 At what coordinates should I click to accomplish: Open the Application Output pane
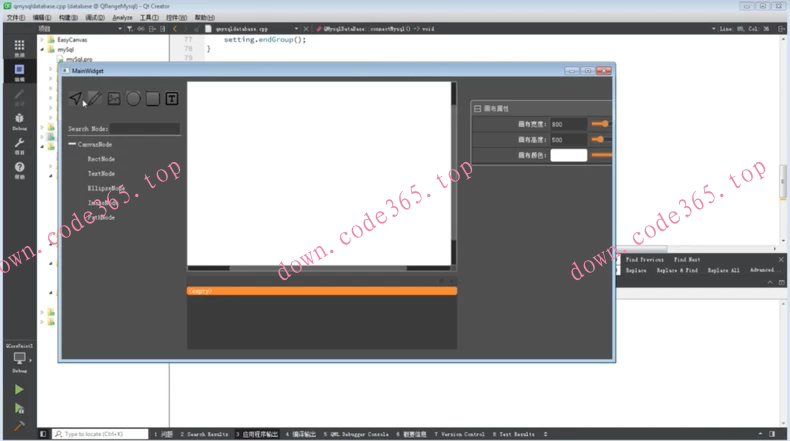click(x=257, y=434)
